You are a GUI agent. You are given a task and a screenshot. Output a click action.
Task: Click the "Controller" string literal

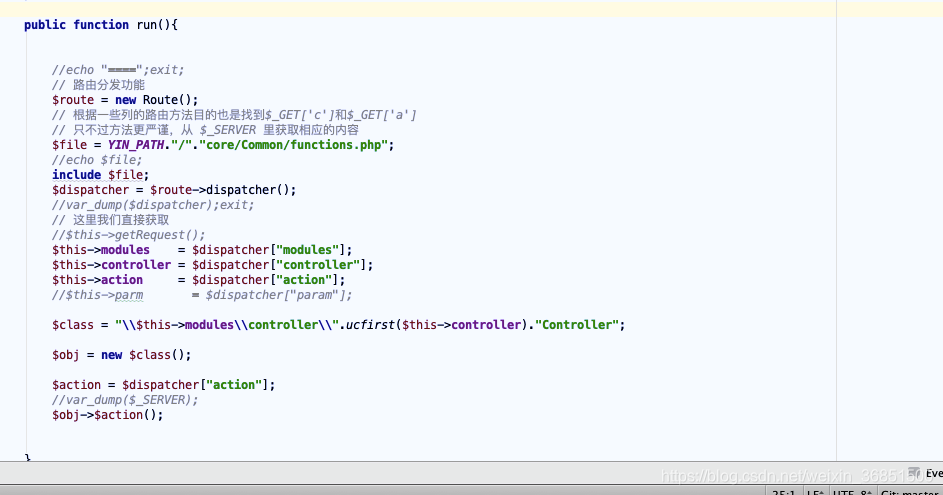tap(577, 325)
